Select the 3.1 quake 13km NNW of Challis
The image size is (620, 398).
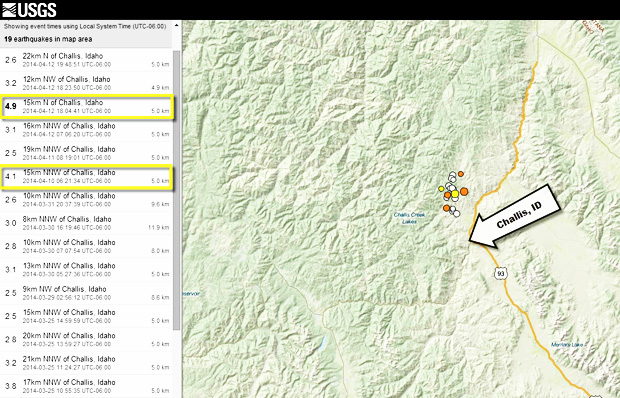pyautogui.click(x=86, y=270)
